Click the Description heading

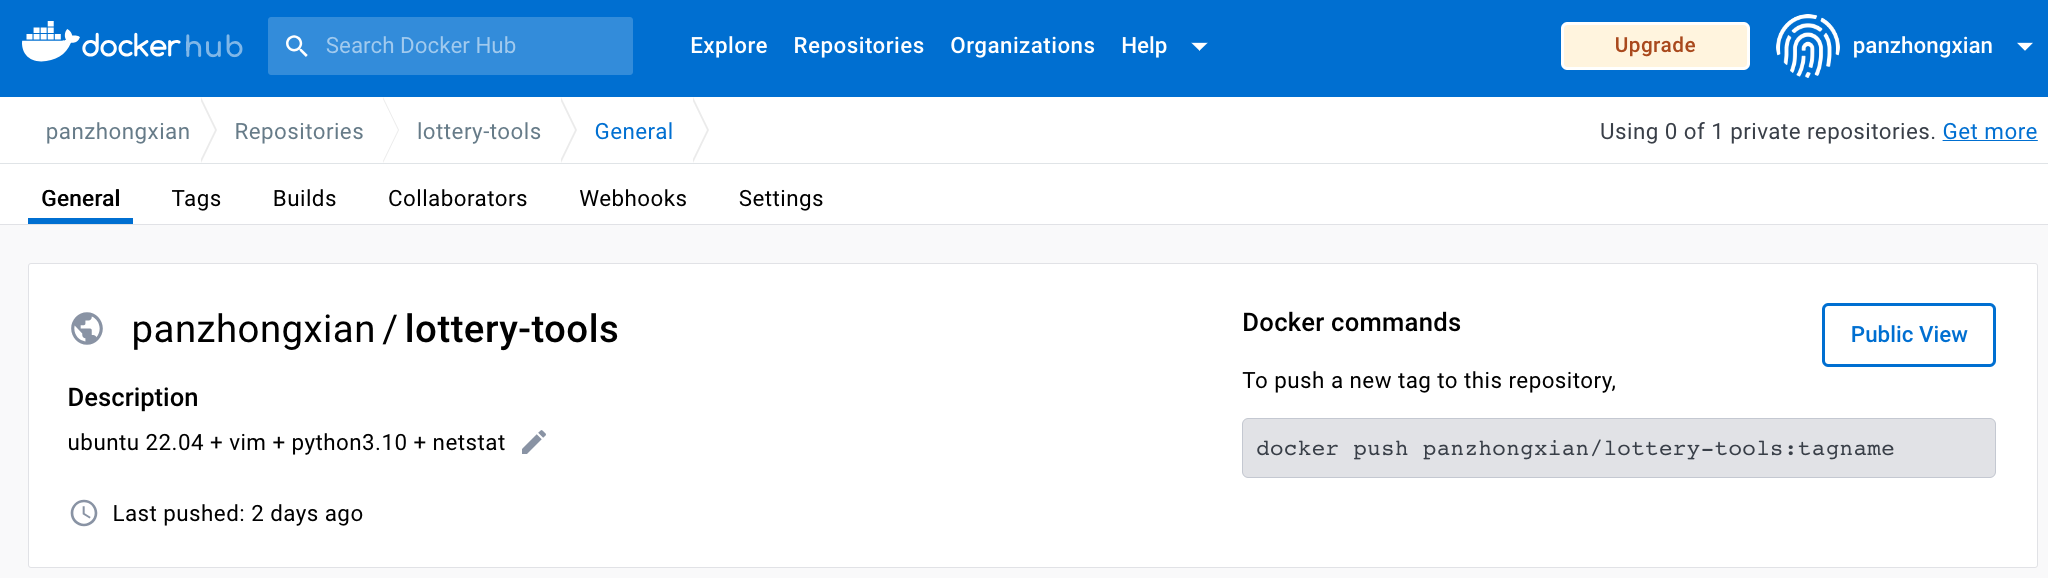point(133,397)
